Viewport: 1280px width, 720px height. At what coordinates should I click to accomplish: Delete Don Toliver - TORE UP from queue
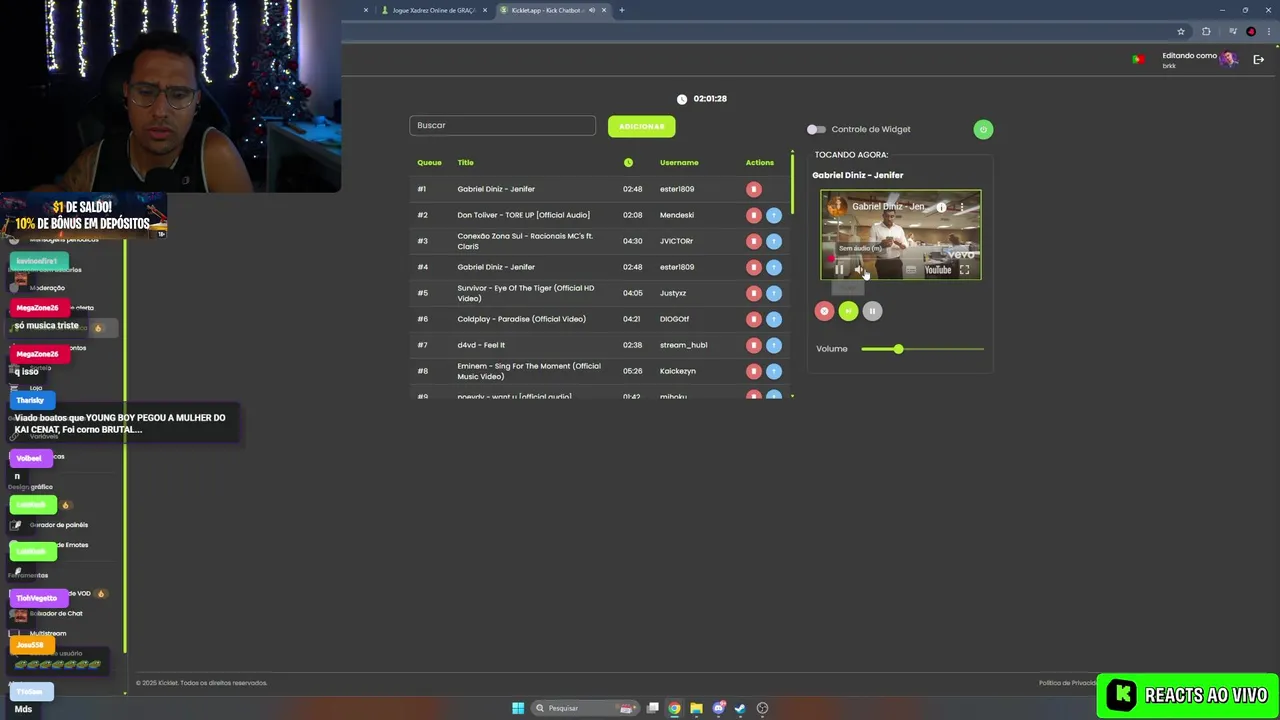click(754, 215)
